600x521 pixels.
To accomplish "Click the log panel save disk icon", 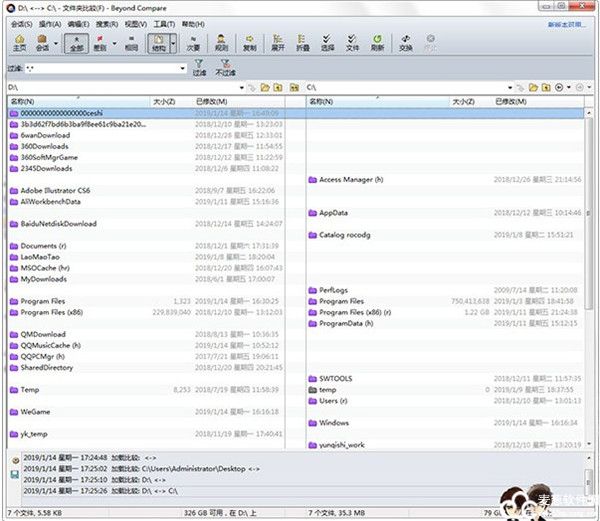I will pyautogui.click(x=15, y=475).
